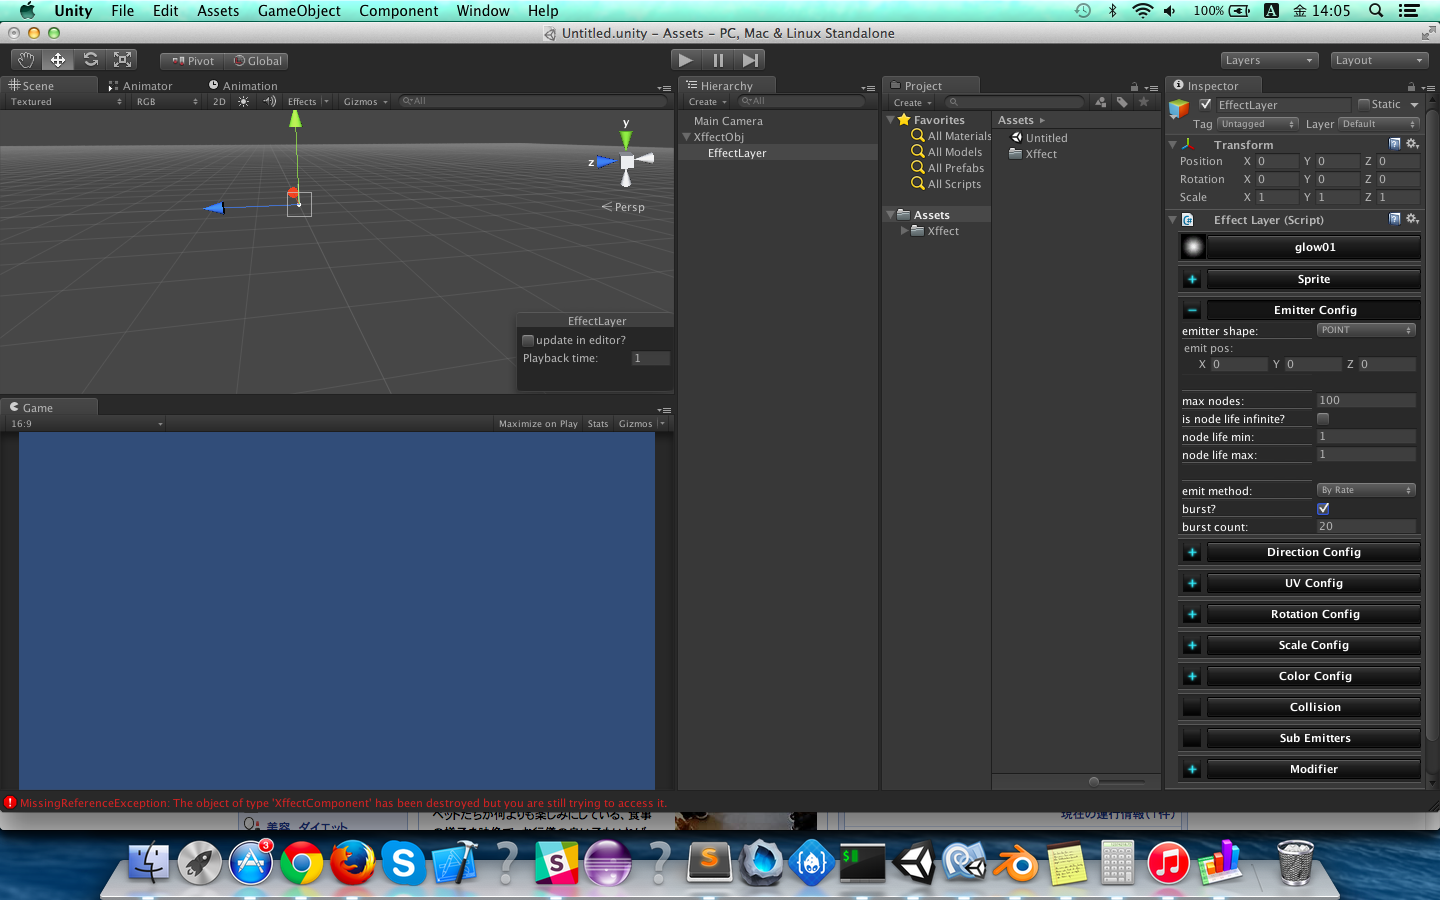Click the scene orientation gizmo cube

[627, 161]
